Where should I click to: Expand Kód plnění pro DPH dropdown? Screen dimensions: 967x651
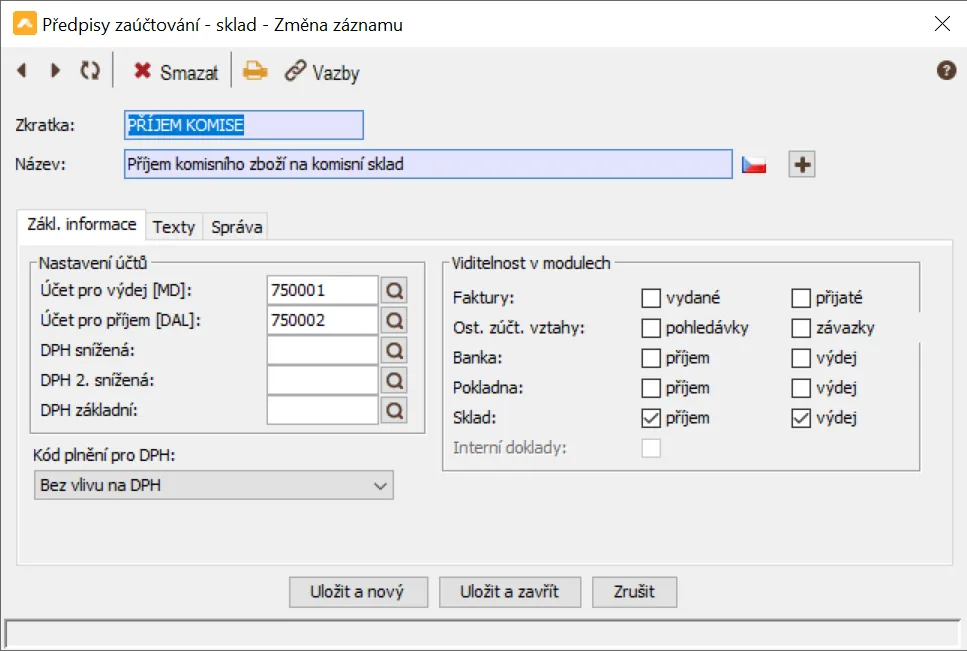(x=213, y=485)
